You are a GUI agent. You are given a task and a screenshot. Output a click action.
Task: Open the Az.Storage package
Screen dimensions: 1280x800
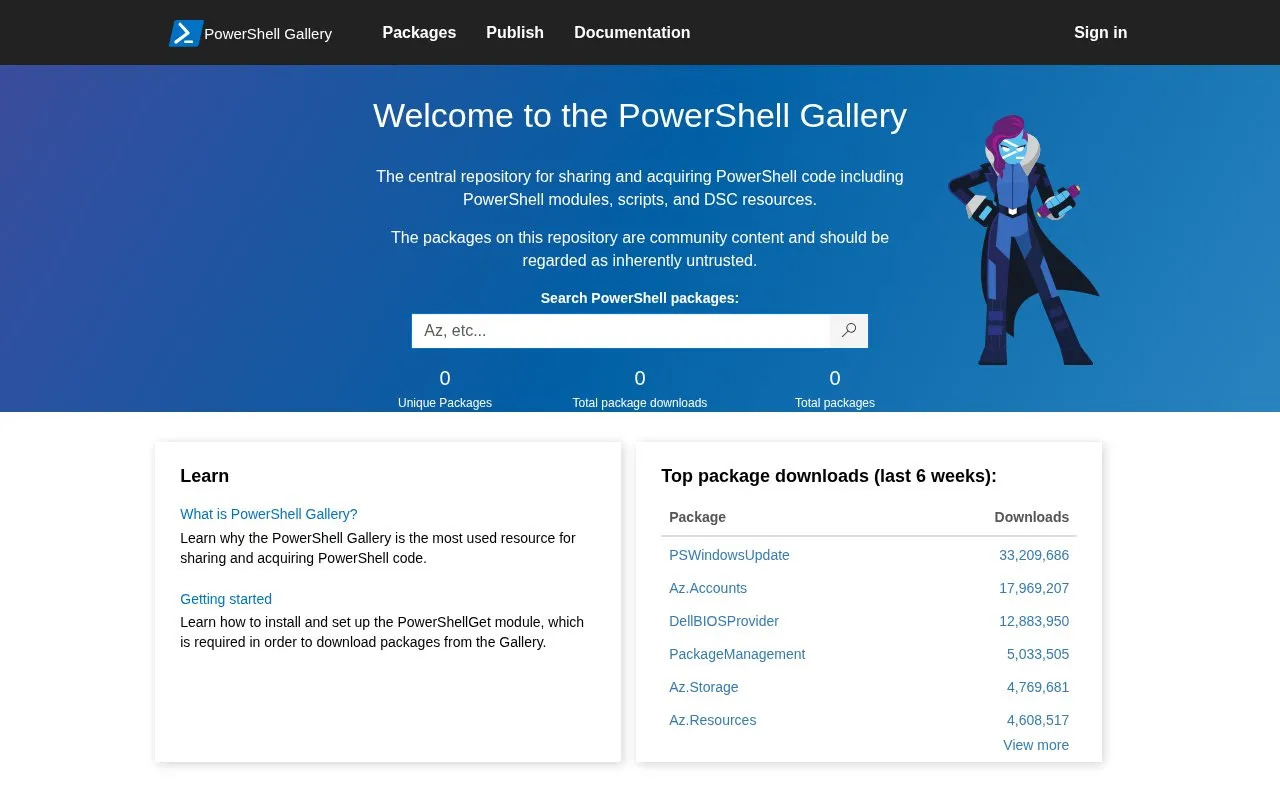tap(704, 687)
